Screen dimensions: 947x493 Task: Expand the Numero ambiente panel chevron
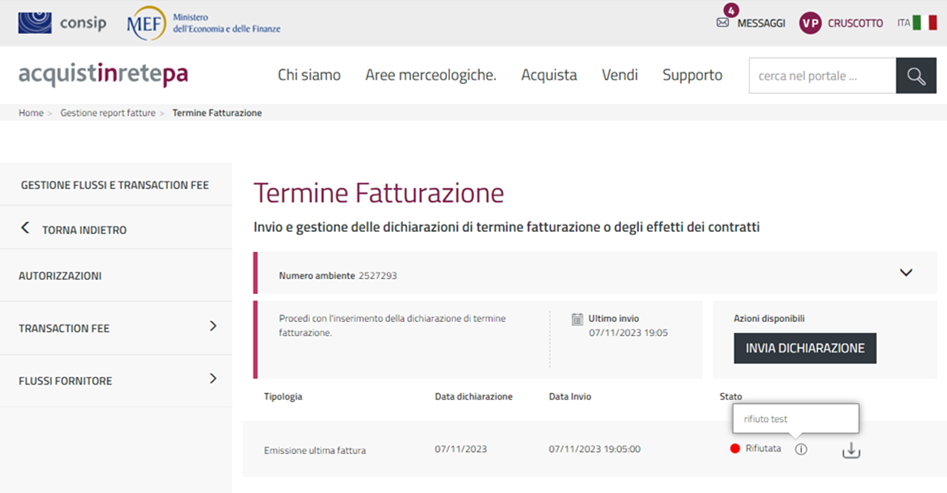906,273
